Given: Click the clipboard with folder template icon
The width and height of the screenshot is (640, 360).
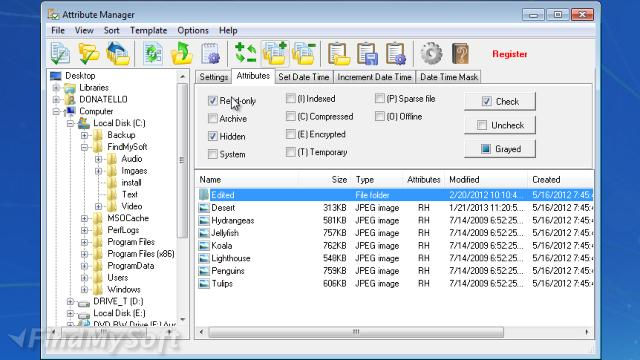Looking at the screenshot, I should [339, 53].
